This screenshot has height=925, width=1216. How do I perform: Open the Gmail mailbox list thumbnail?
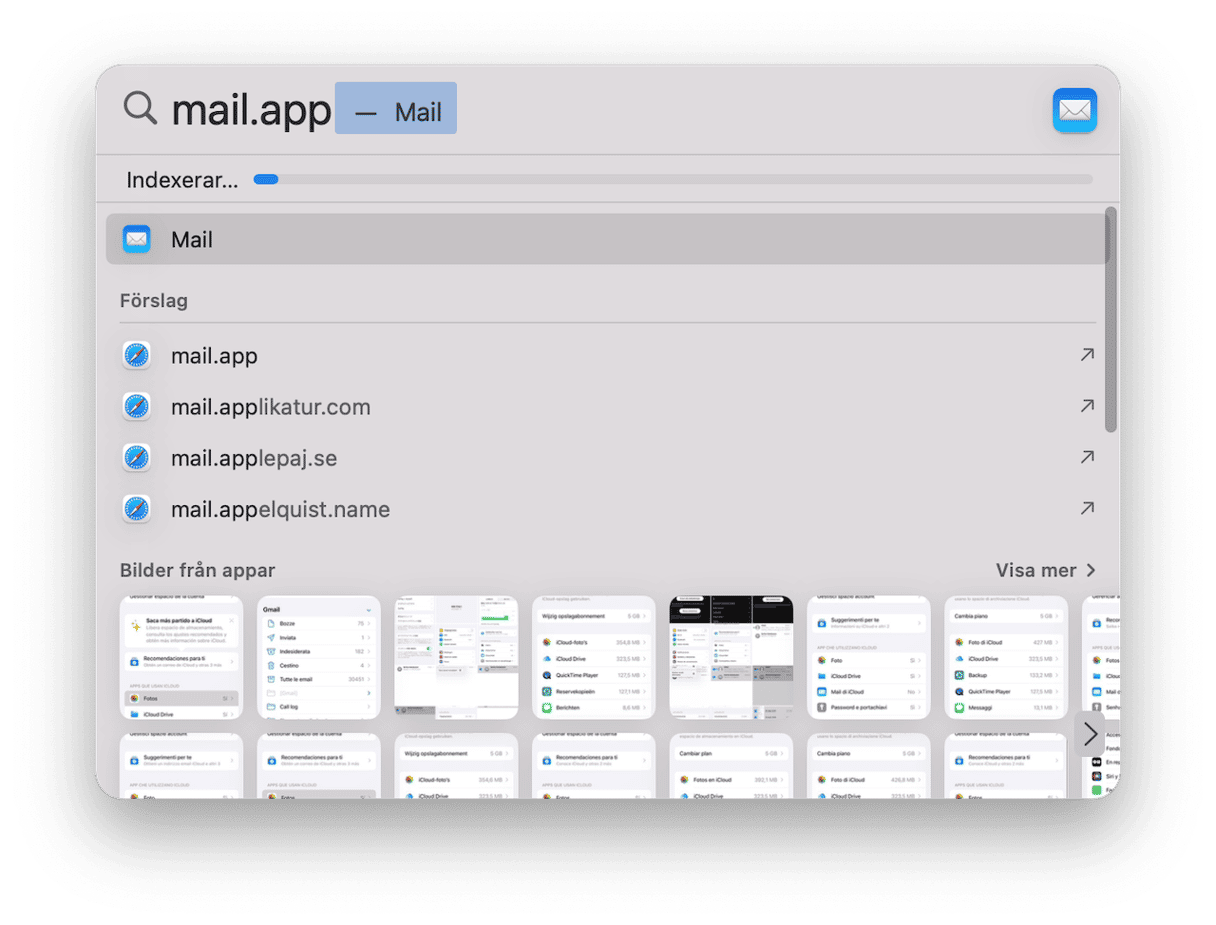(319, 658)
